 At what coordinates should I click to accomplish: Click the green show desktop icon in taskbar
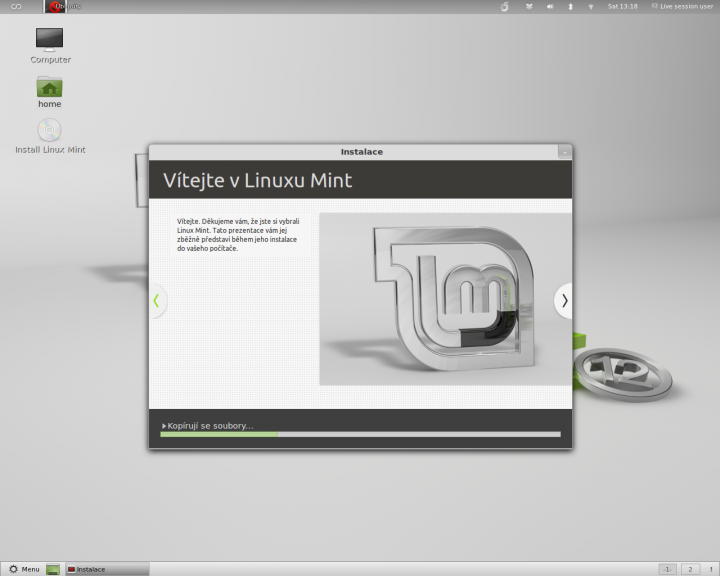[x=53, y=569]
